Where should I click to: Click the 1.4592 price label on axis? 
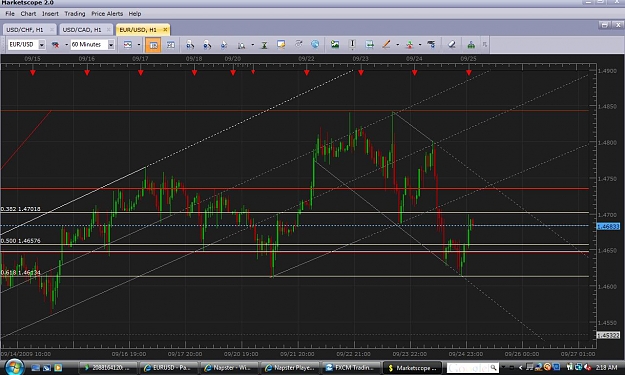(x=608, y=336)
